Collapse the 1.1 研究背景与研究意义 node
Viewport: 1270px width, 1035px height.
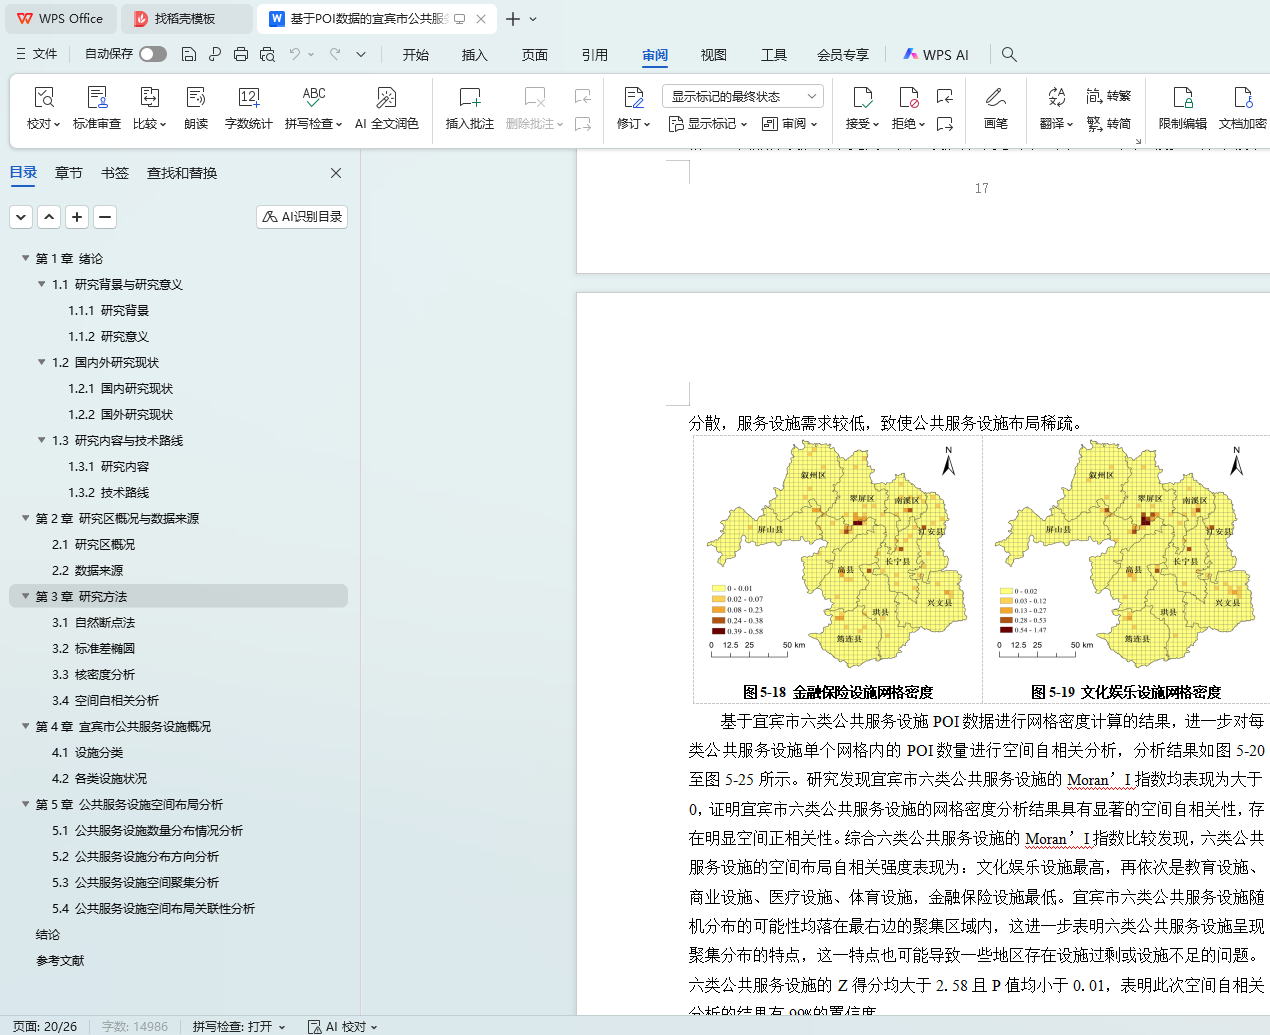(41, 284)
